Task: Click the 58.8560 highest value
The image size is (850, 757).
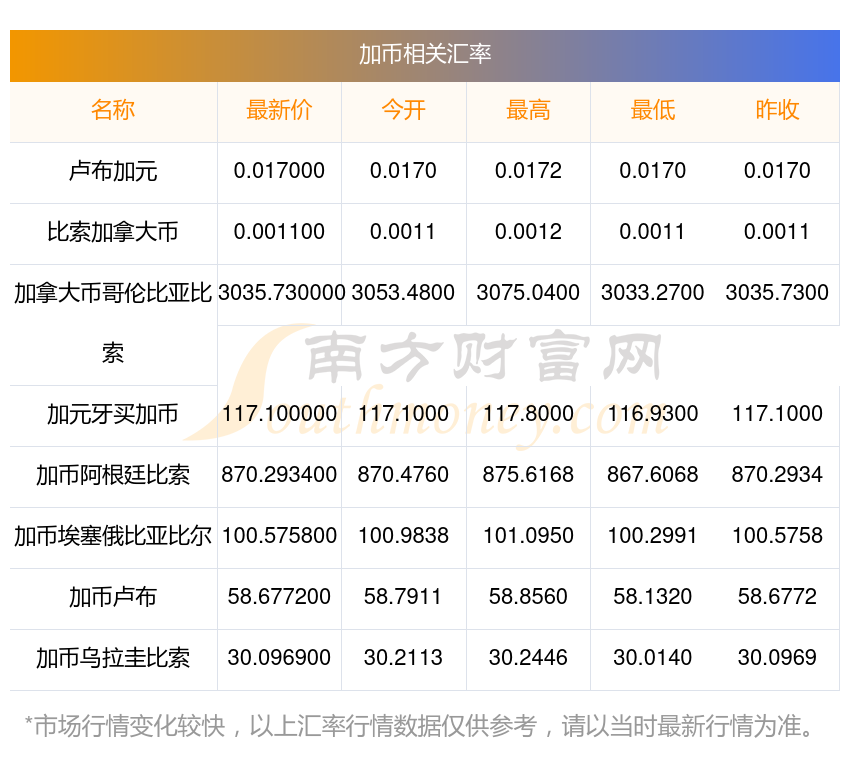Action: (528, 596)
